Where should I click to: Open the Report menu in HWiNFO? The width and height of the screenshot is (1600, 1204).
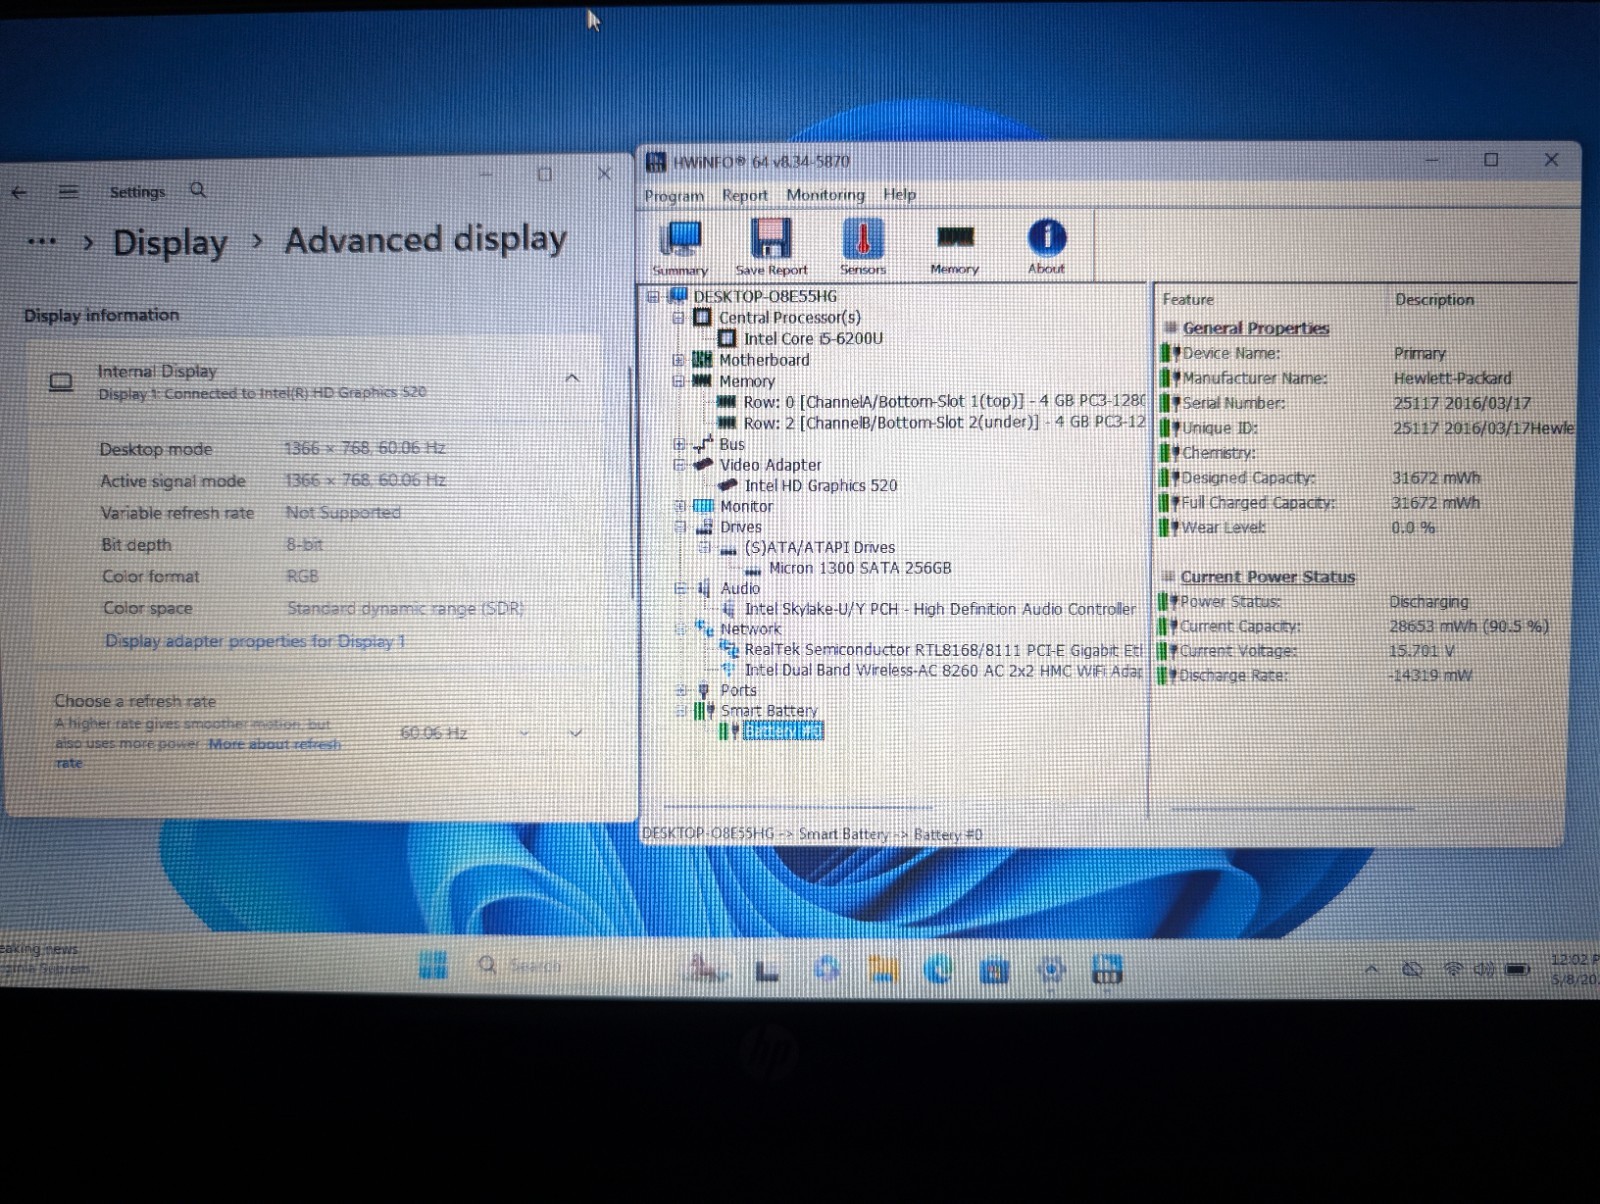(745, 195)
